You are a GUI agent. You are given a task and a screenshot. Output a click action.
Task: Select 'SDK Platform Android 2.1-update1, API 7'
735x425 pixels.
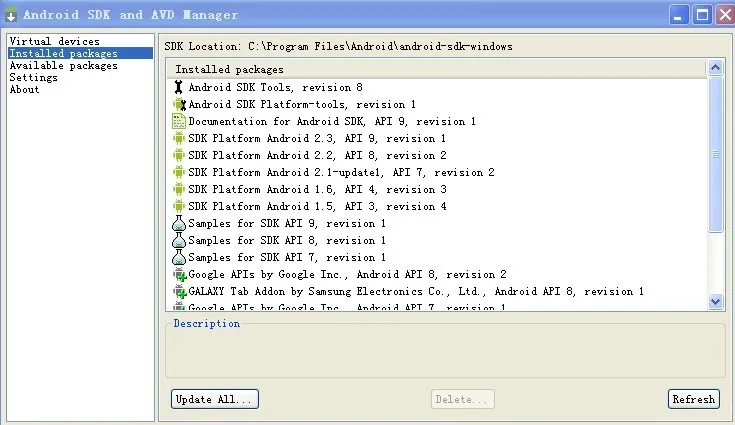tap(341, 172)
